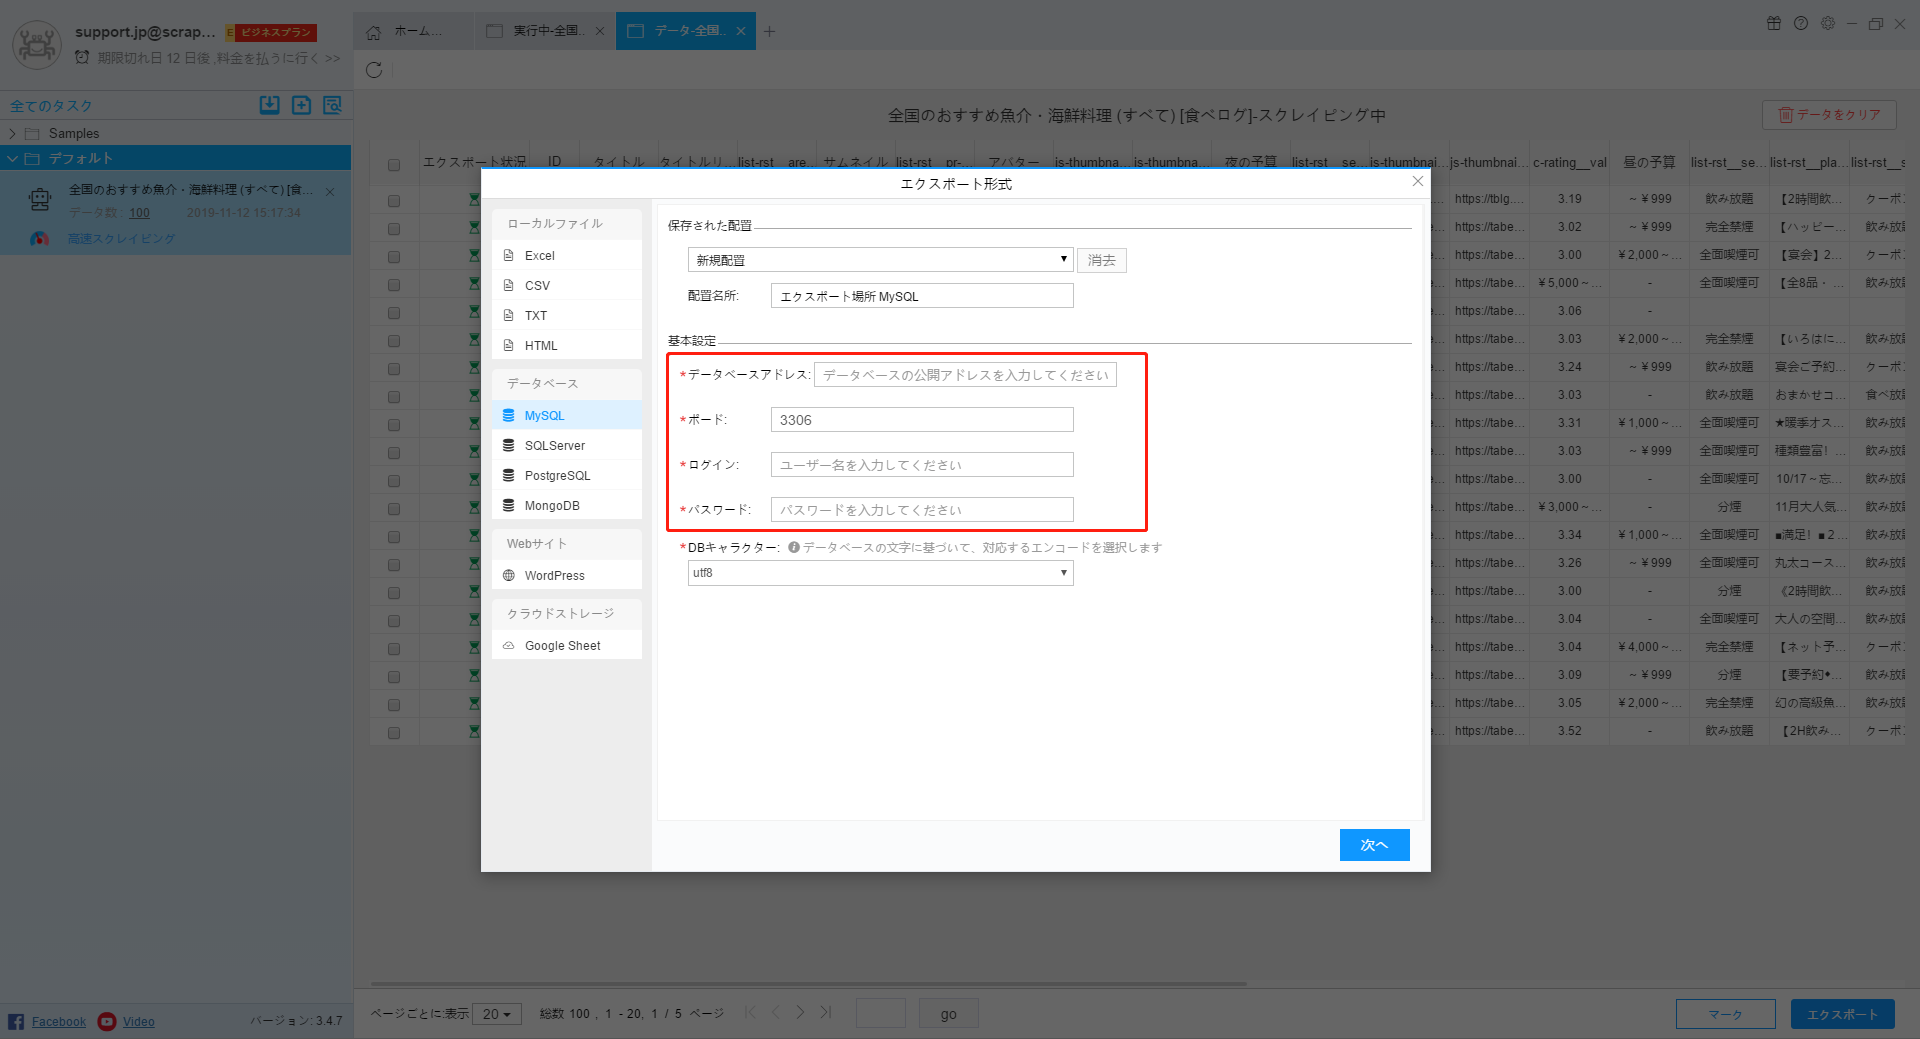Open settings gear icon in title bar

1828,23
